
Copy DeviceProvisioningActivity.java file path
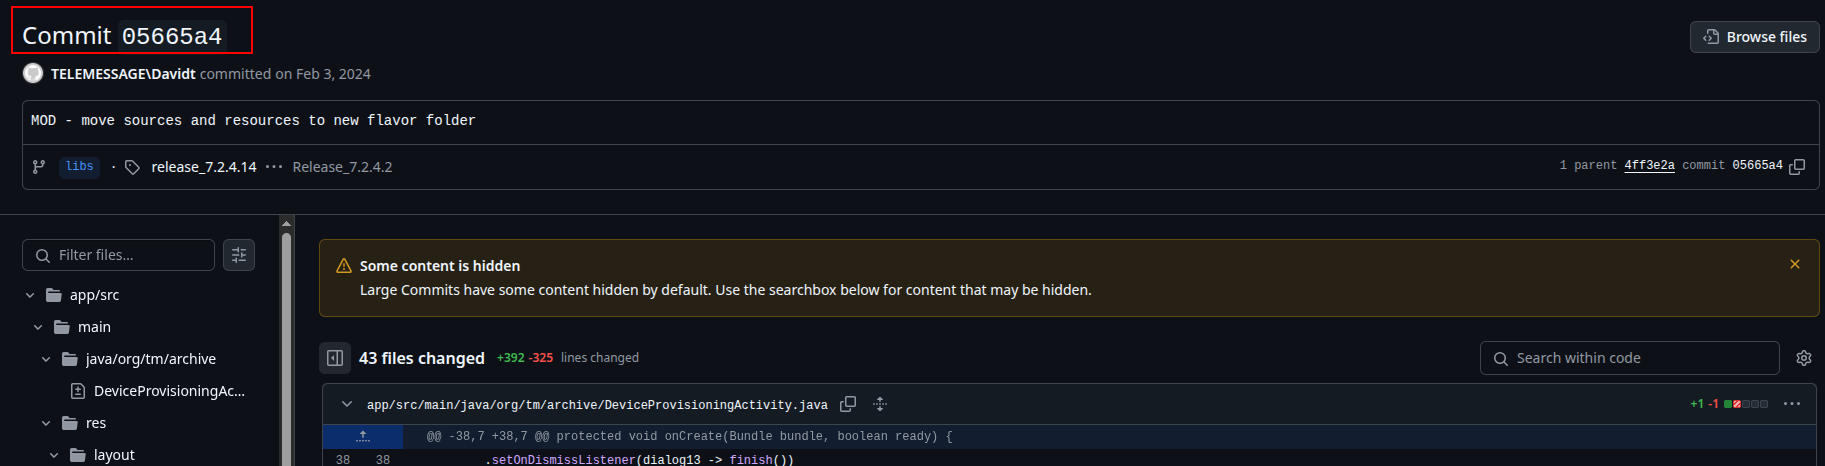848,404
